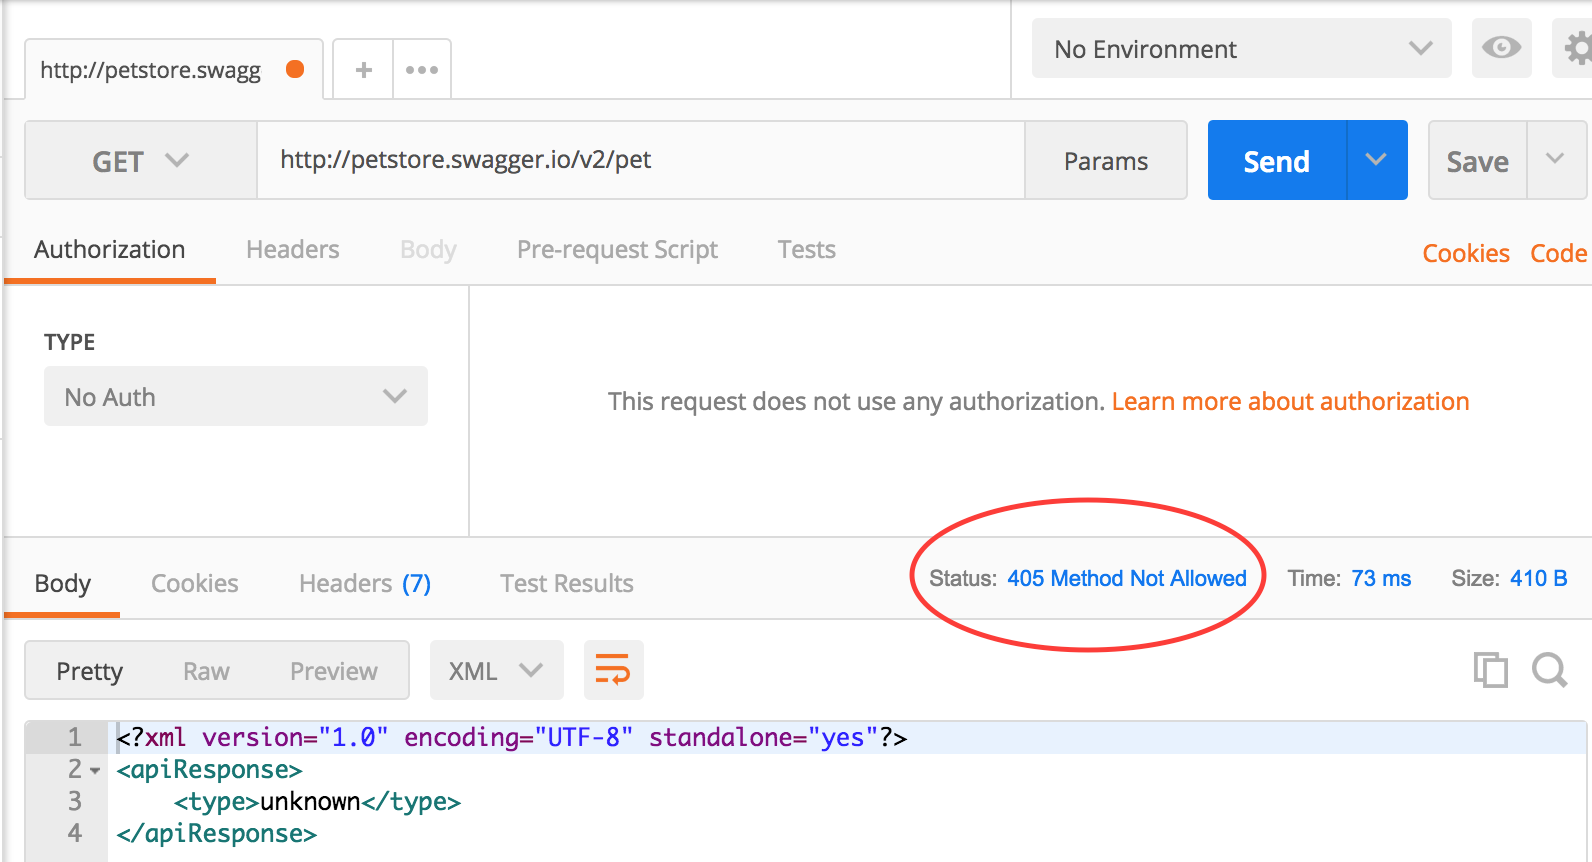
Task: Click the orange unsaved-changes dot on tab
Action: [295, 69]
